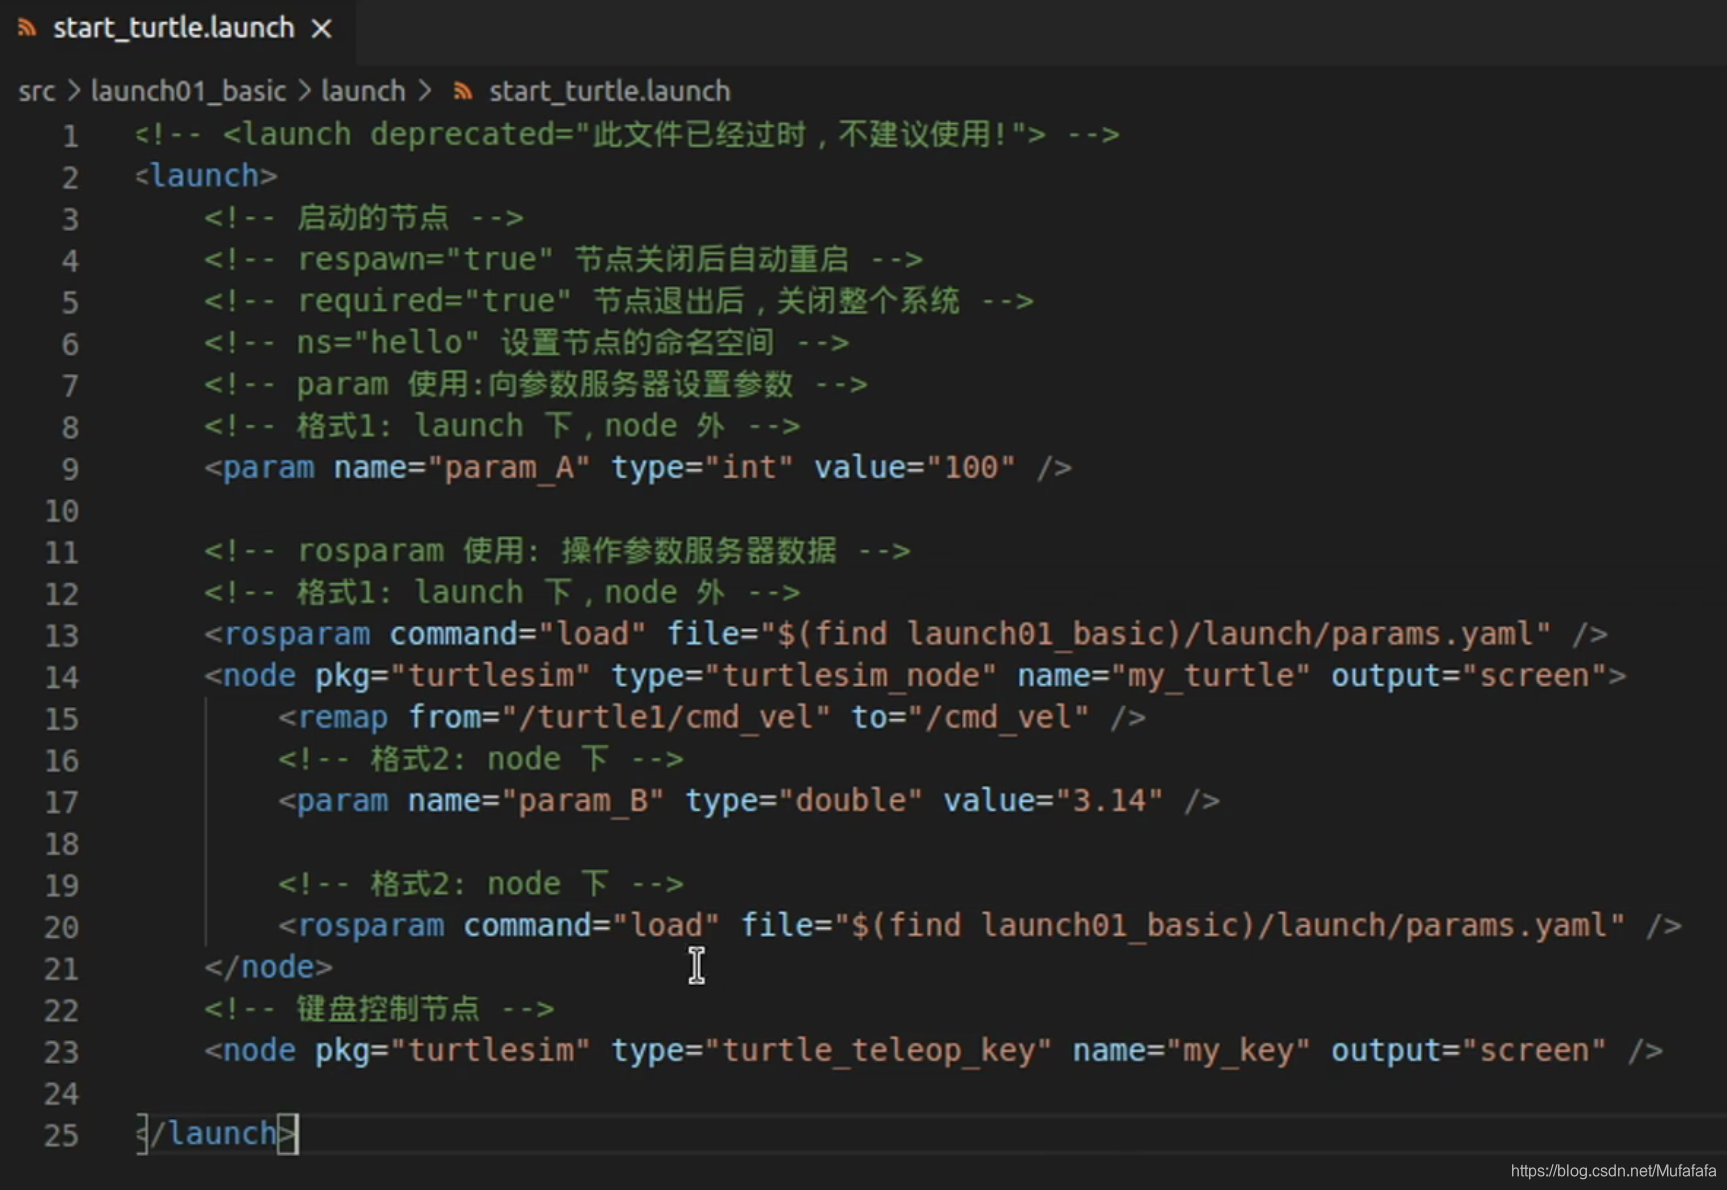
Task: Click the closing </node> tag
Action: point(268,967)
